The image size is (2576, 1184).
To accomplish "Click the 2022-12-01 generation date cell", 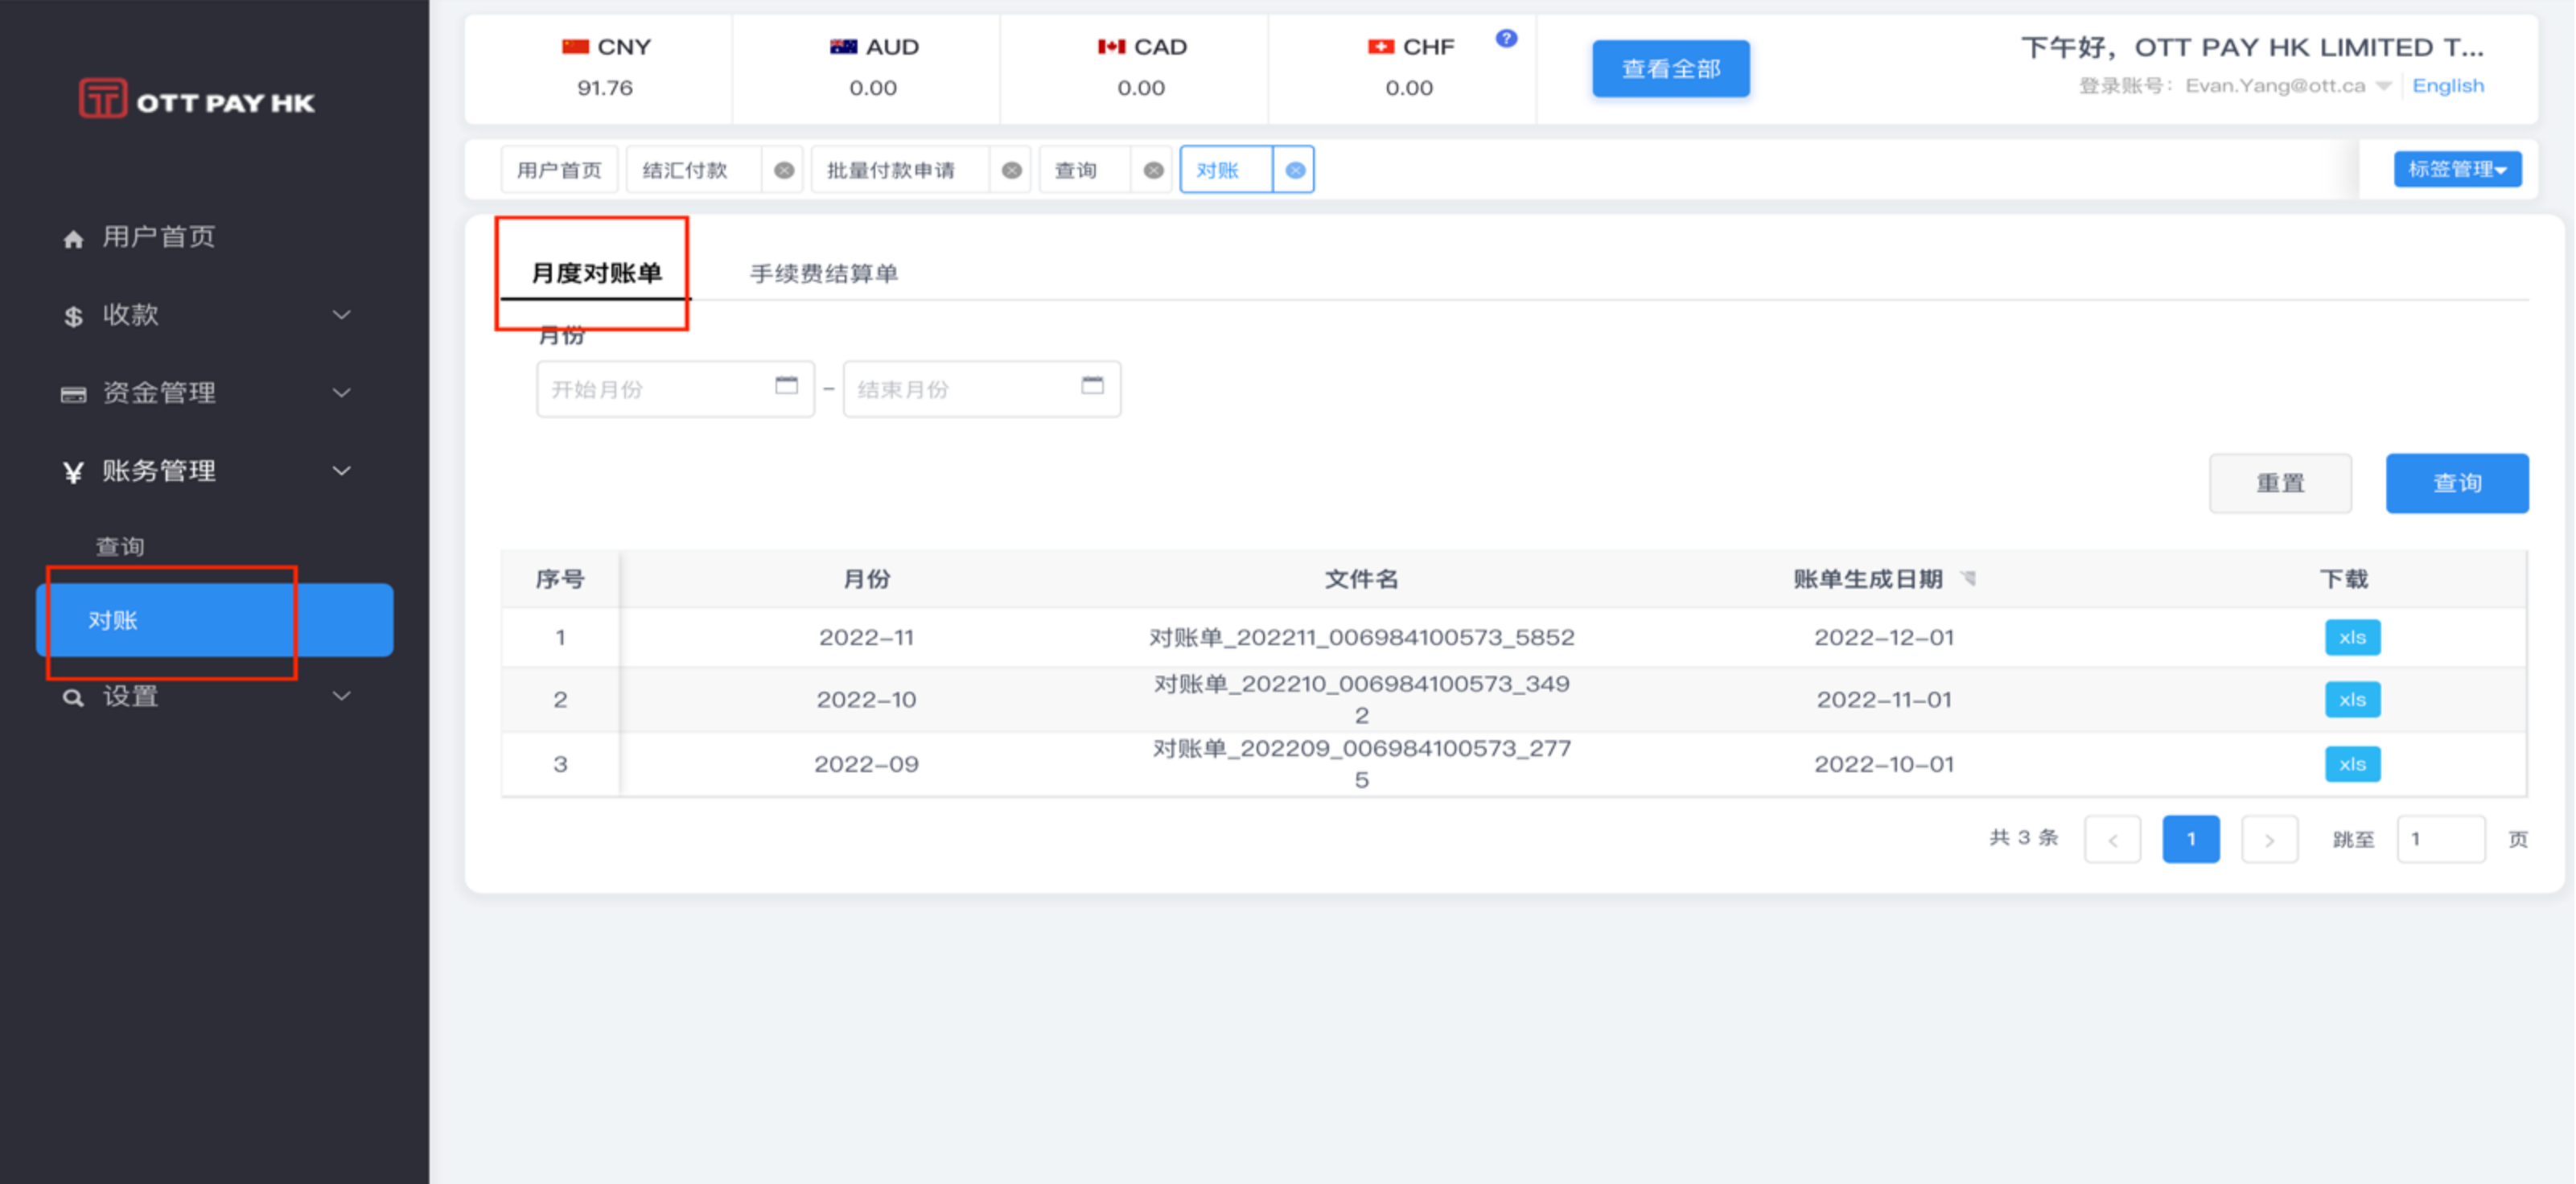I will click(x=1884, y=638).
